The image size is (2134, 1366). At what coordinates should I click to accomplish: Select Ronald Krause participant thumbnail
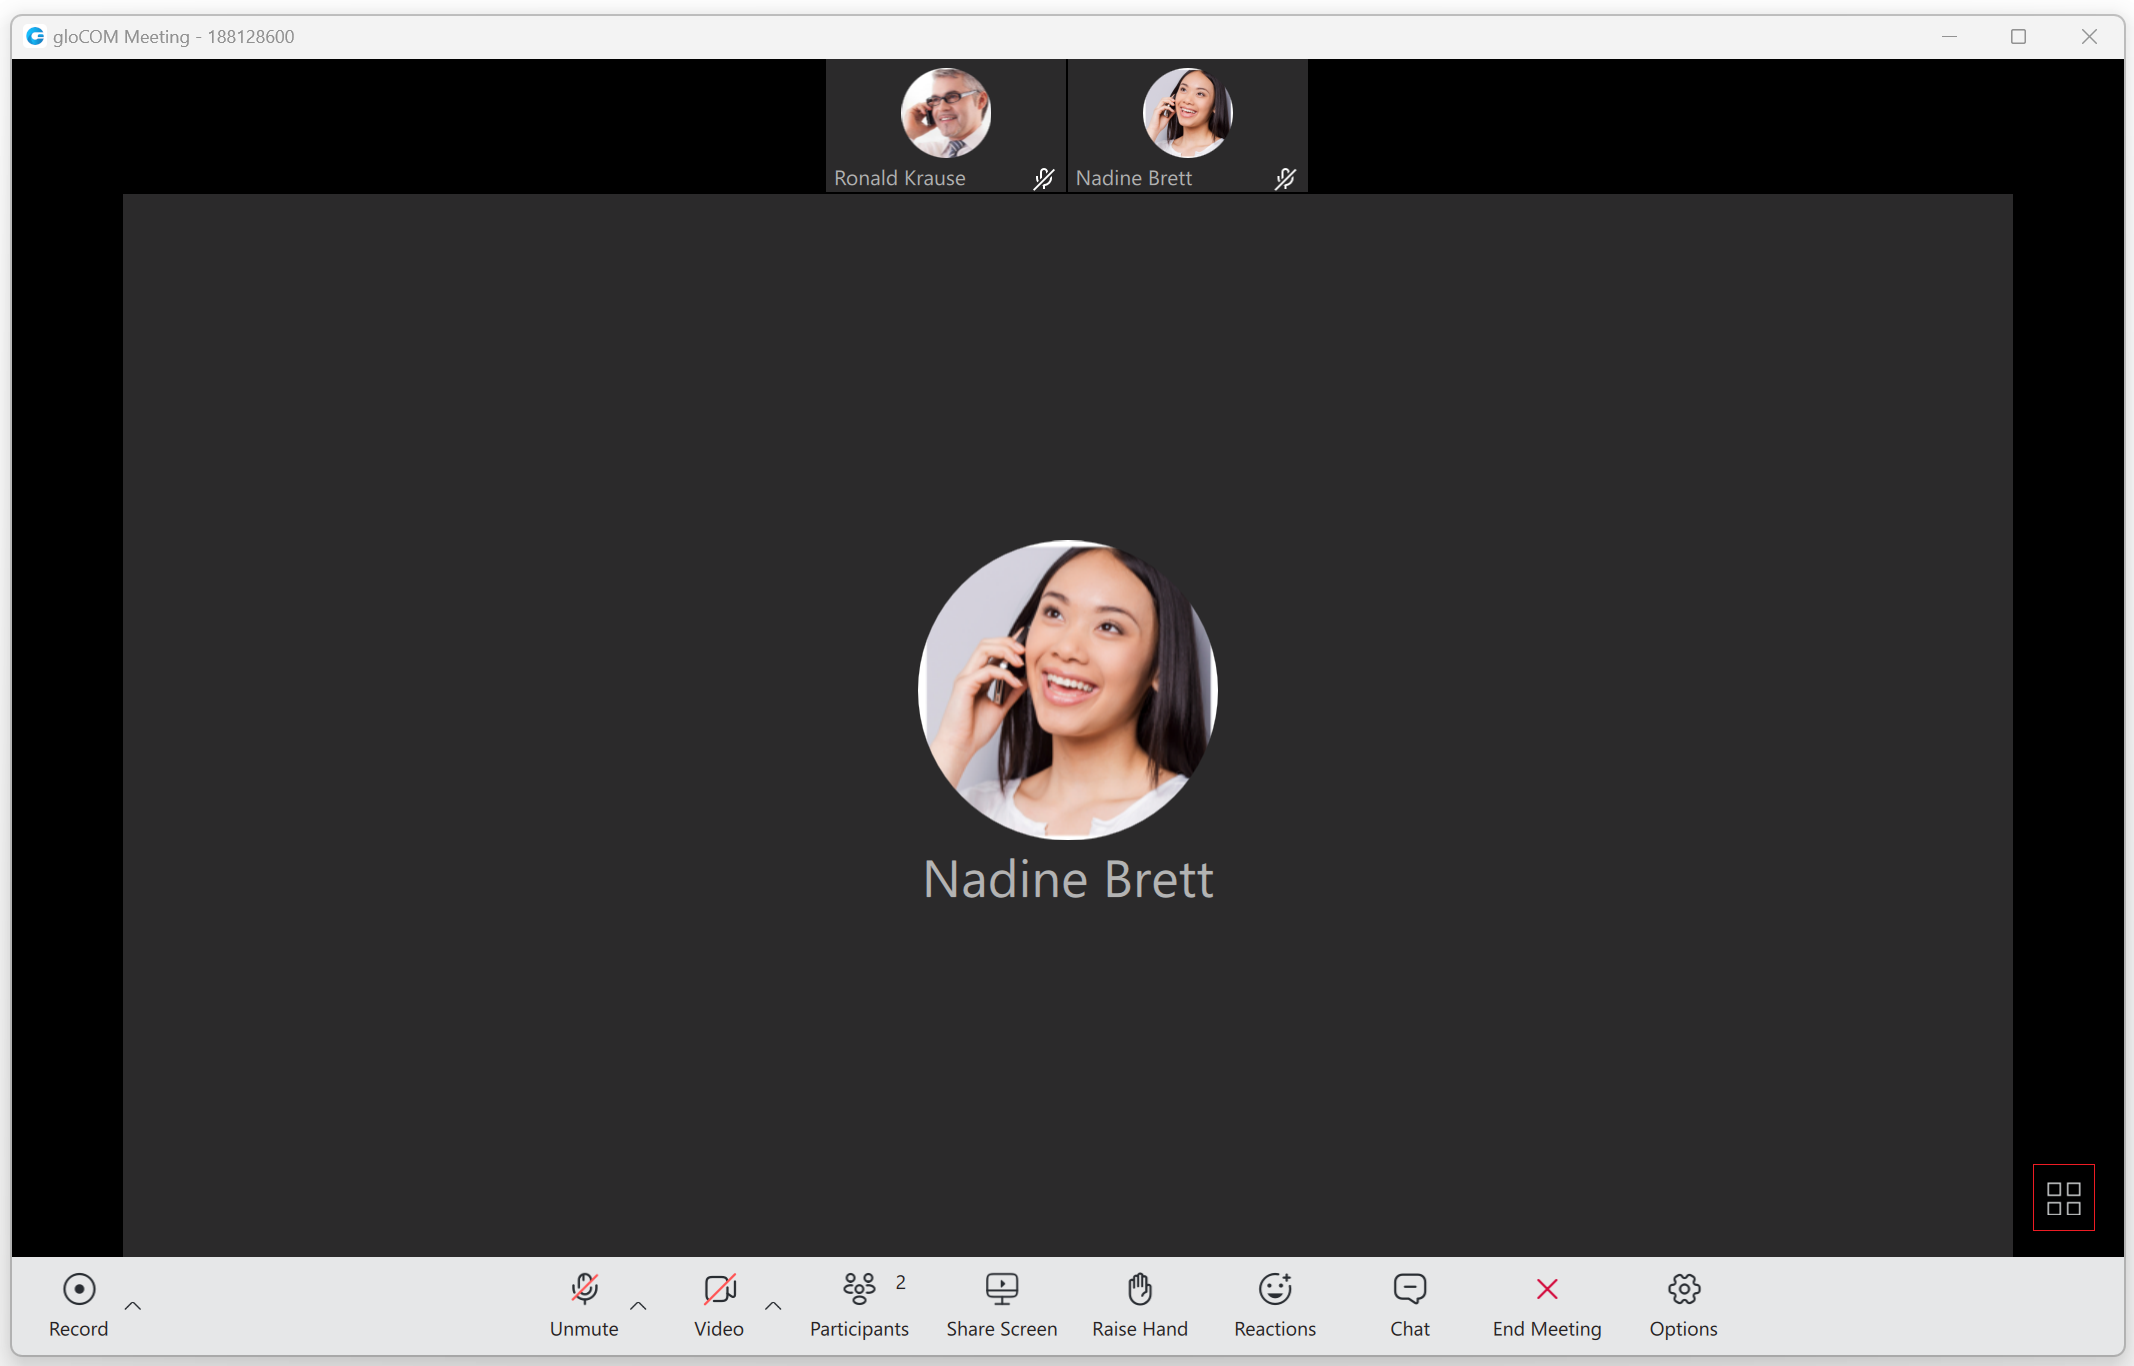[x=944, y=126]
